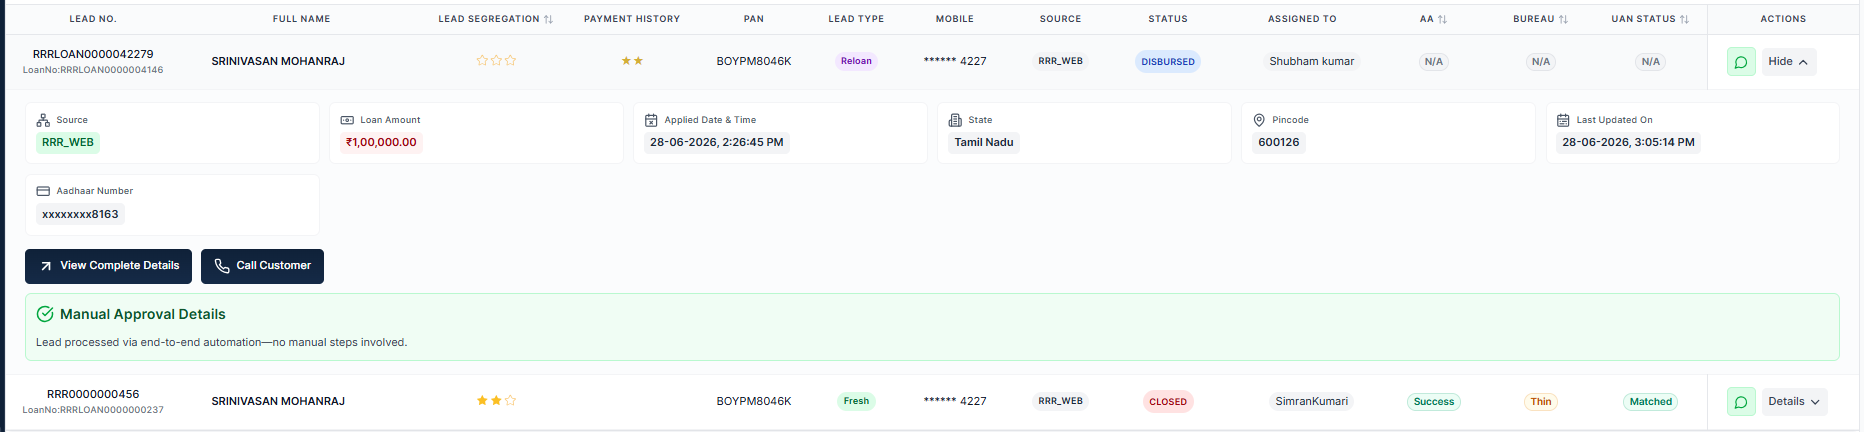Click the Lead No. column header
1864x432 pixels.
click(93, 19)
